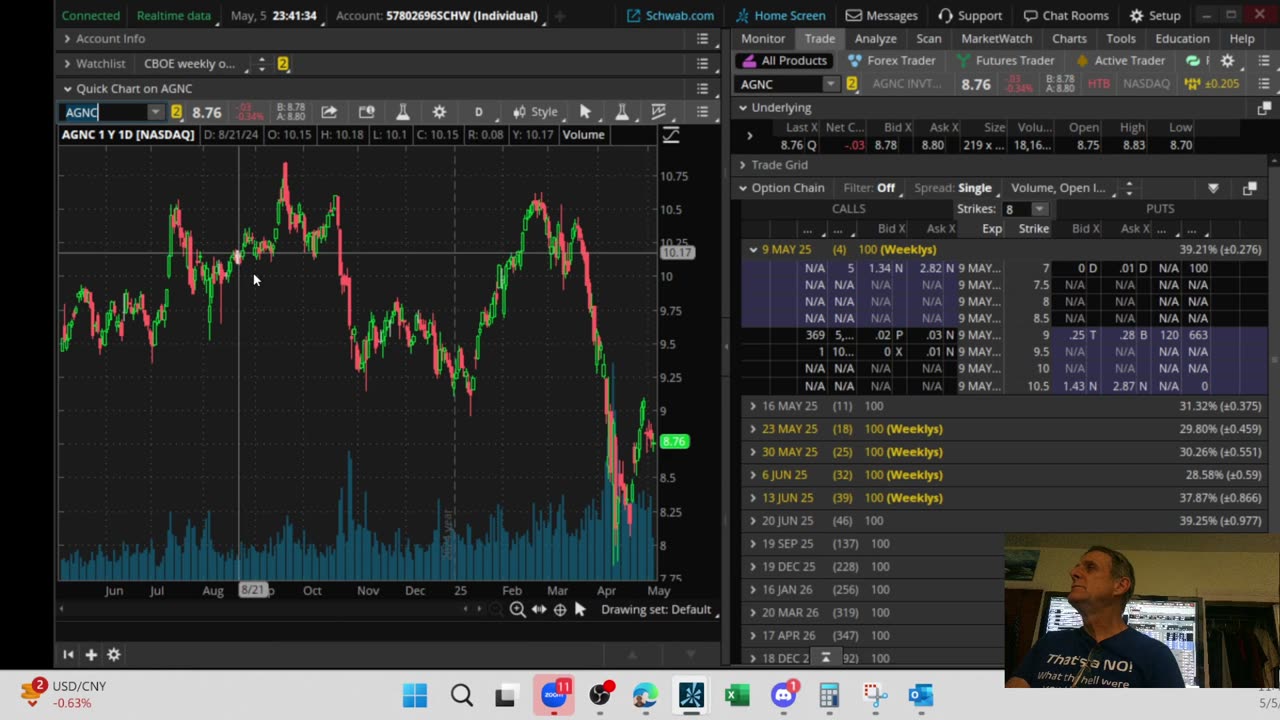Expand the Trade Grid section

coord(742,165)
